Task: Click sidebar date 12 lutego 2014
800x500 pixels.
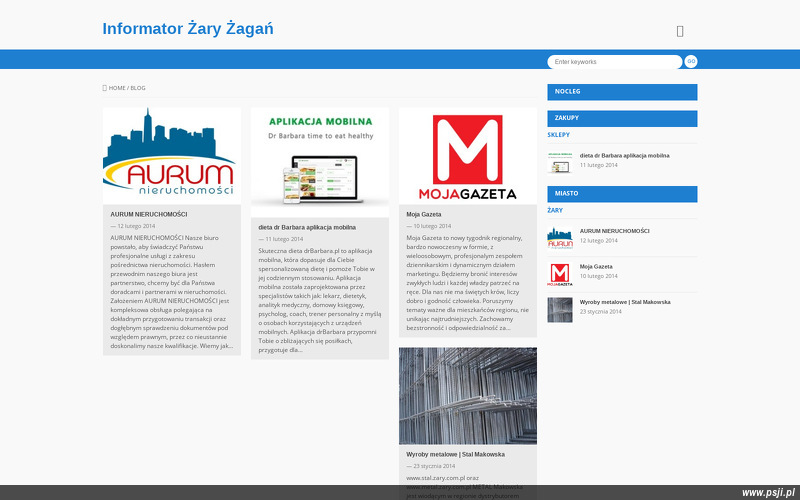Action: point(598,241)
